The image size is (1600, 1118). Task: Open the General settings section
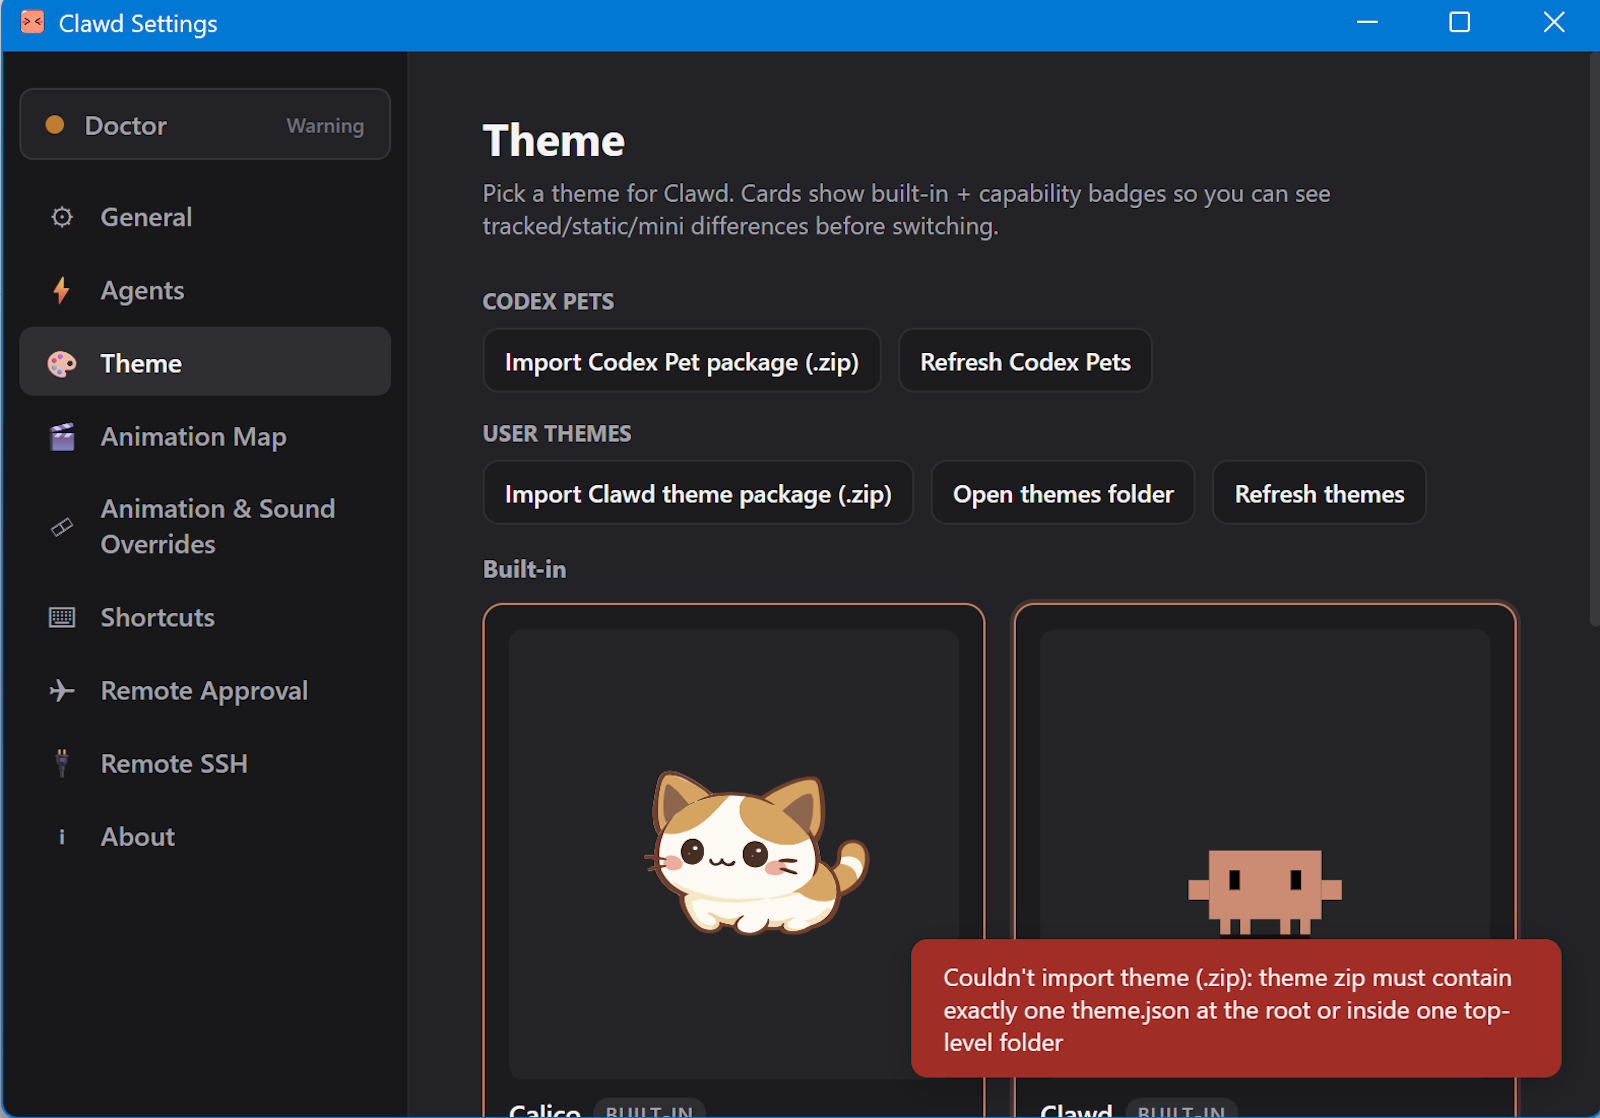coord(205,217)
